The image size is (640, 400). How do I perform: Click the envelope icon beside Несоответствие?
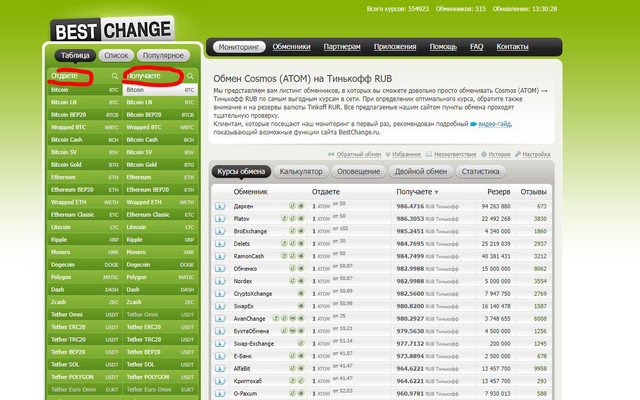tap(429, 154)
